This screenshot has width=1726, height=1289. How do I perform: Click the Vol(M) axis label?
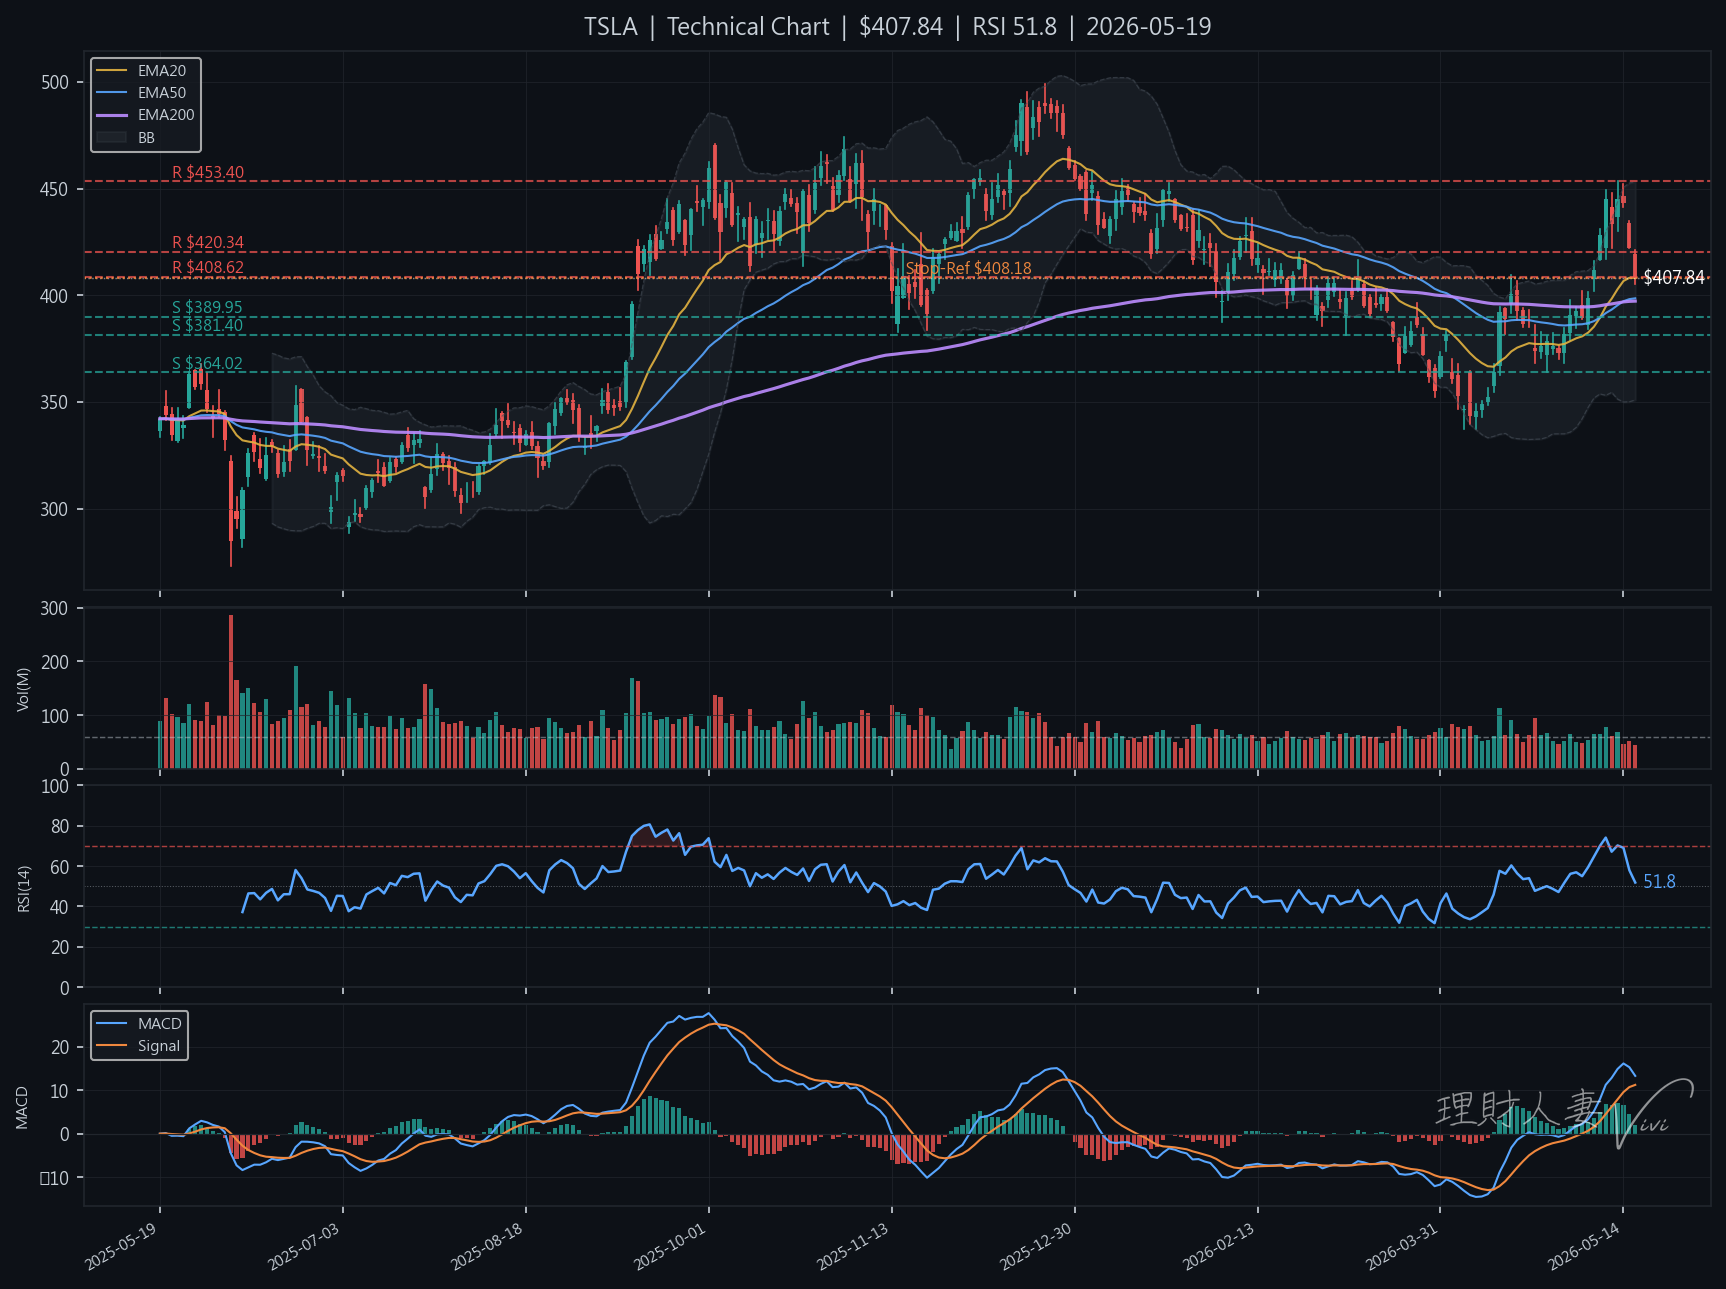(24, 689)
